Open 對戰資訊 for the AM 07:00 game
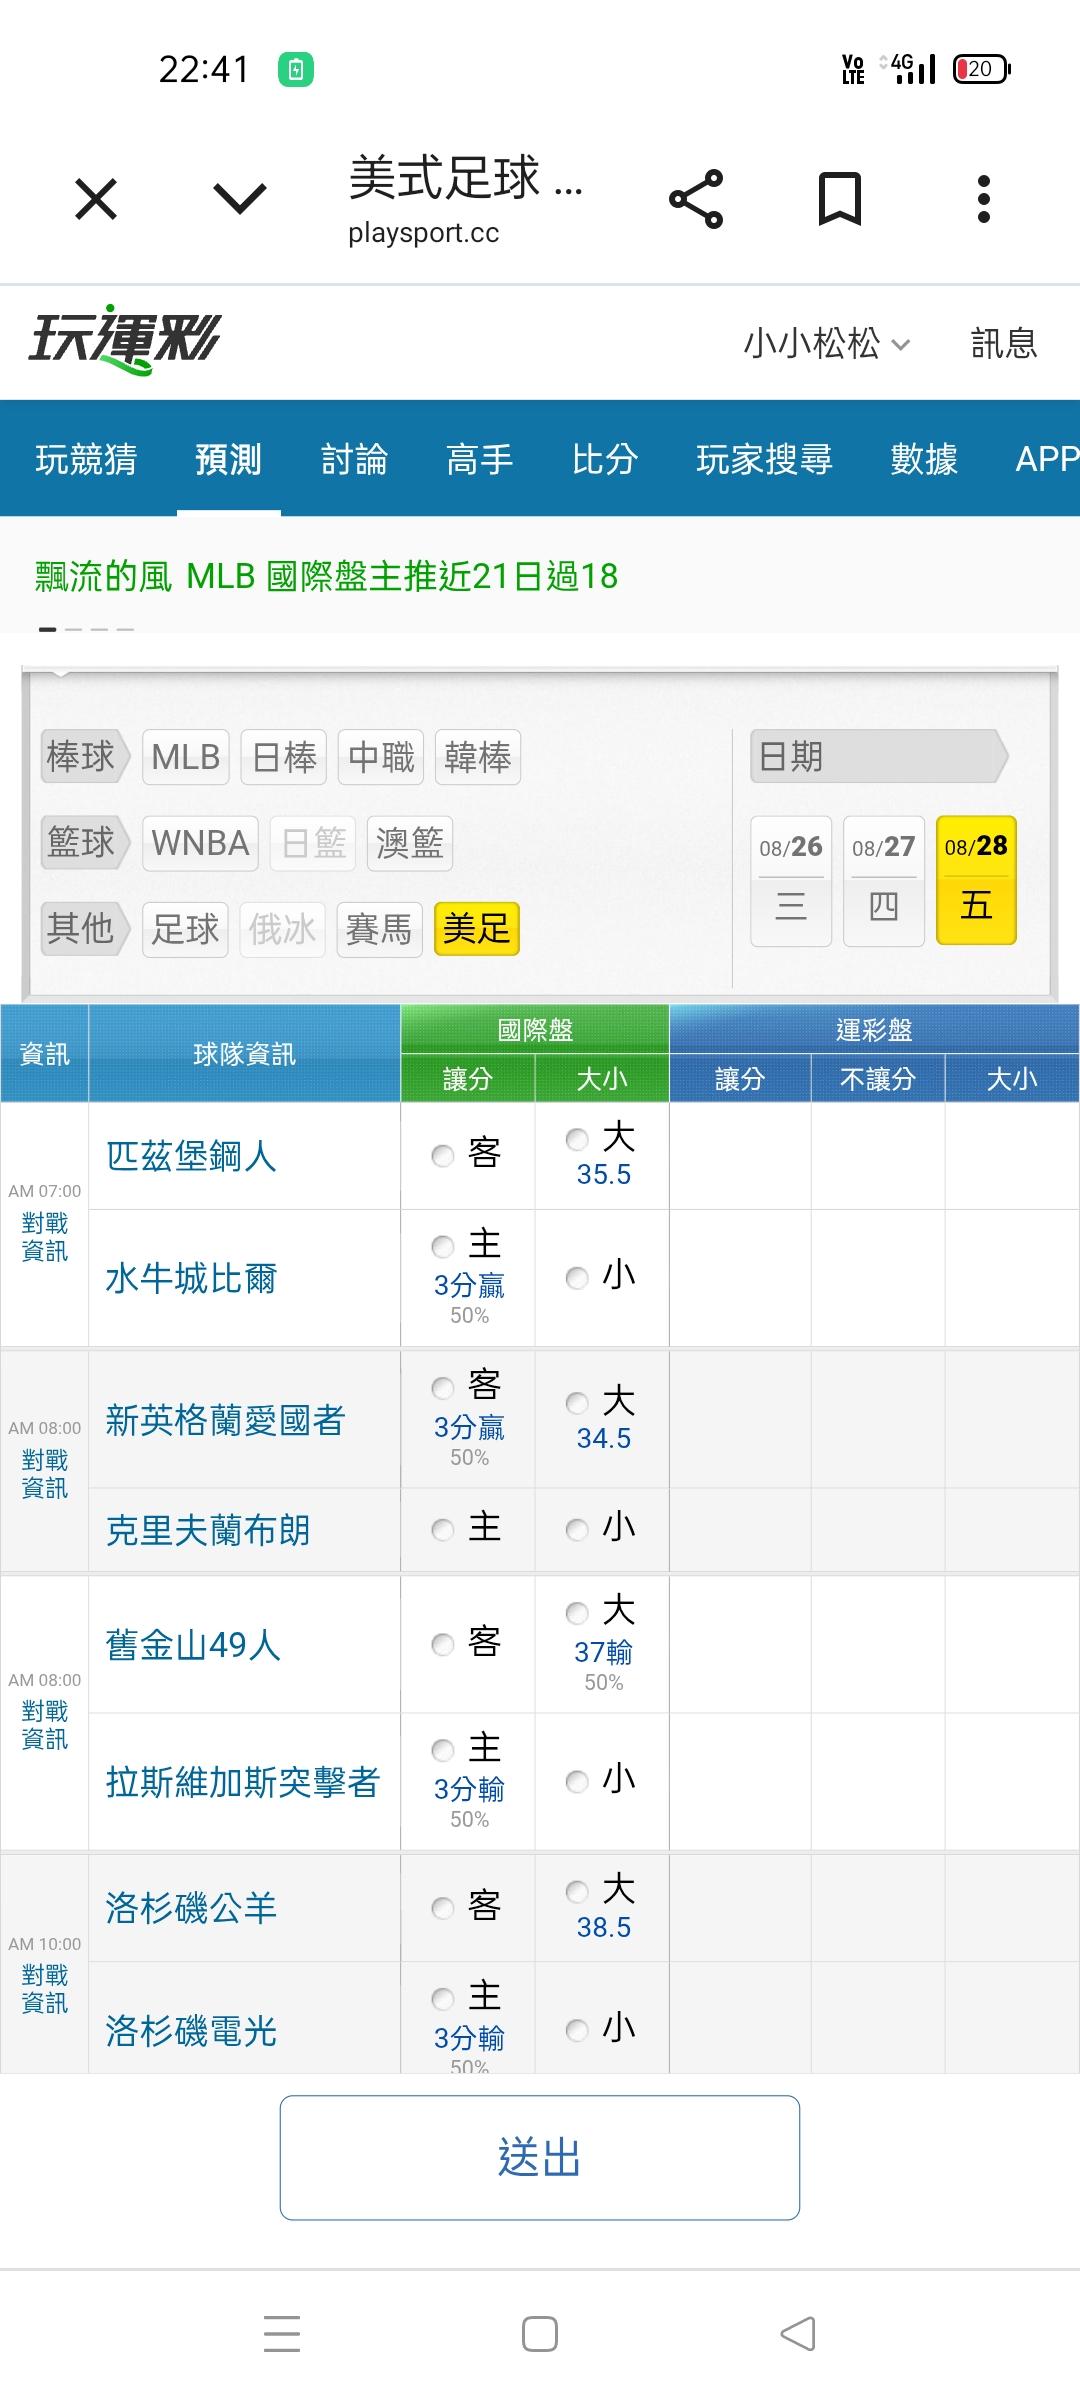This screenshot has height=2400, width=1080. (45, 1237)
